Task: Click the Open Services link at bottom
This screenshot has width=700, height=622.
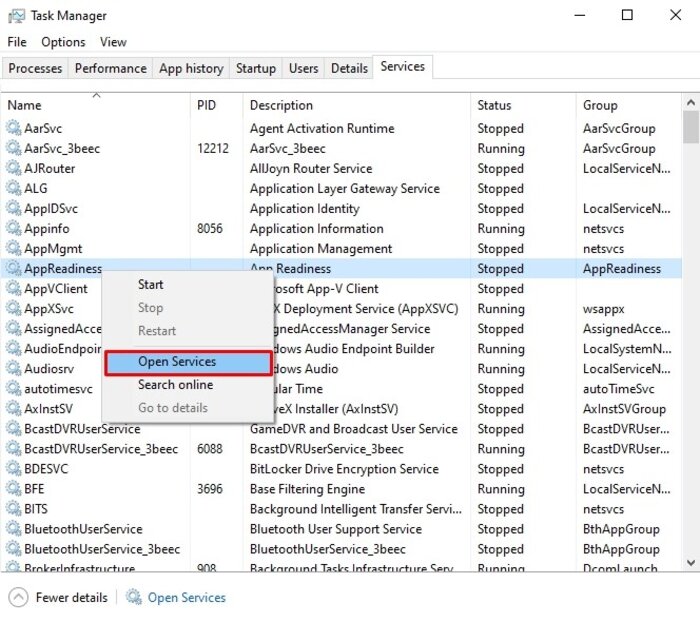Action: [187, 597]
